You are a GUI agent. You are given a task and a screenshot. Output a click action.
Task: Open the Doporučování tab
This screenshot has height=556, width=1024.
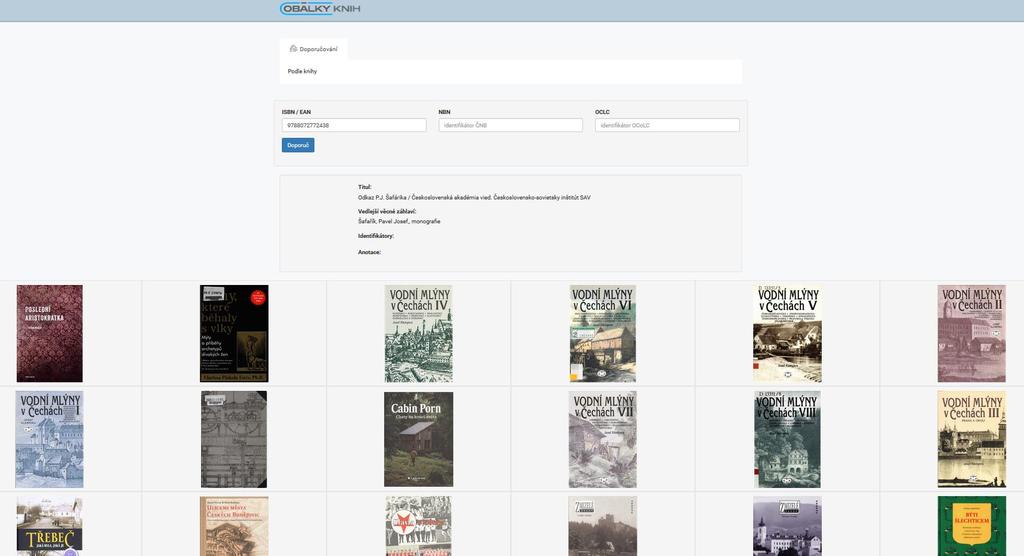(313, 49)
